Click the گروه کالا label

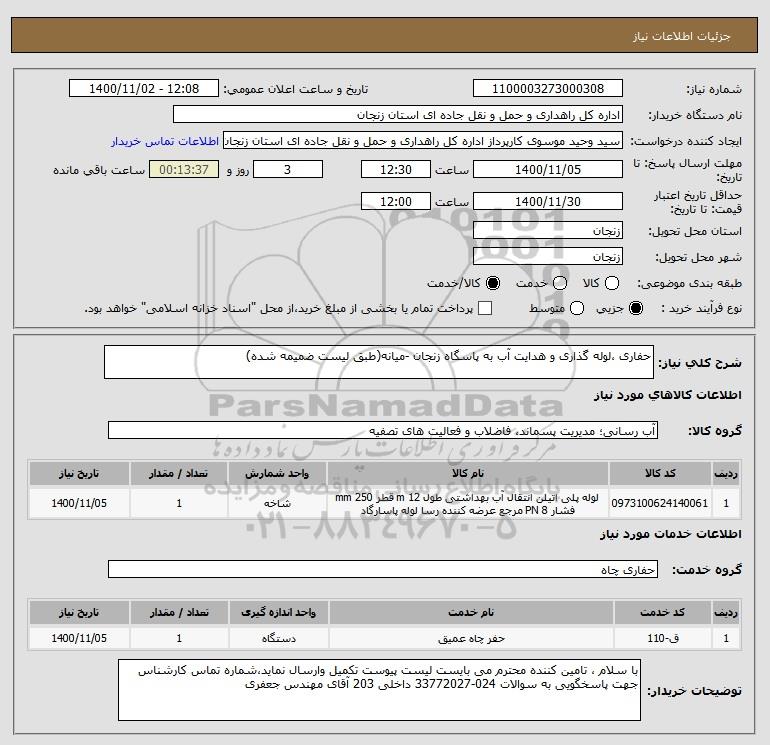[x=715, y=431]
